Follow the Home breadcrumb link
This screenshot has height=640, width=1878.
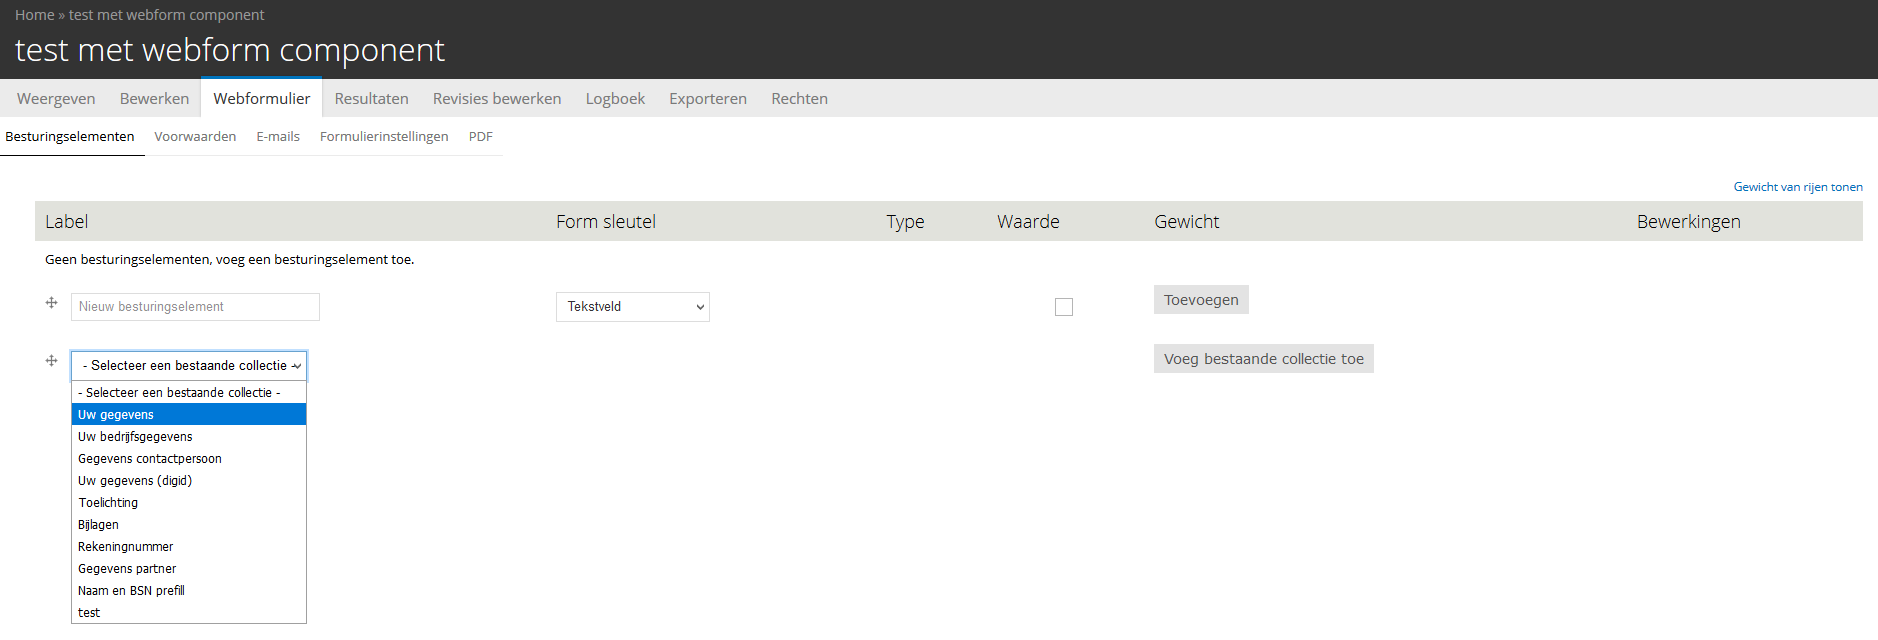pyautogui.click(x=34, y=15)
